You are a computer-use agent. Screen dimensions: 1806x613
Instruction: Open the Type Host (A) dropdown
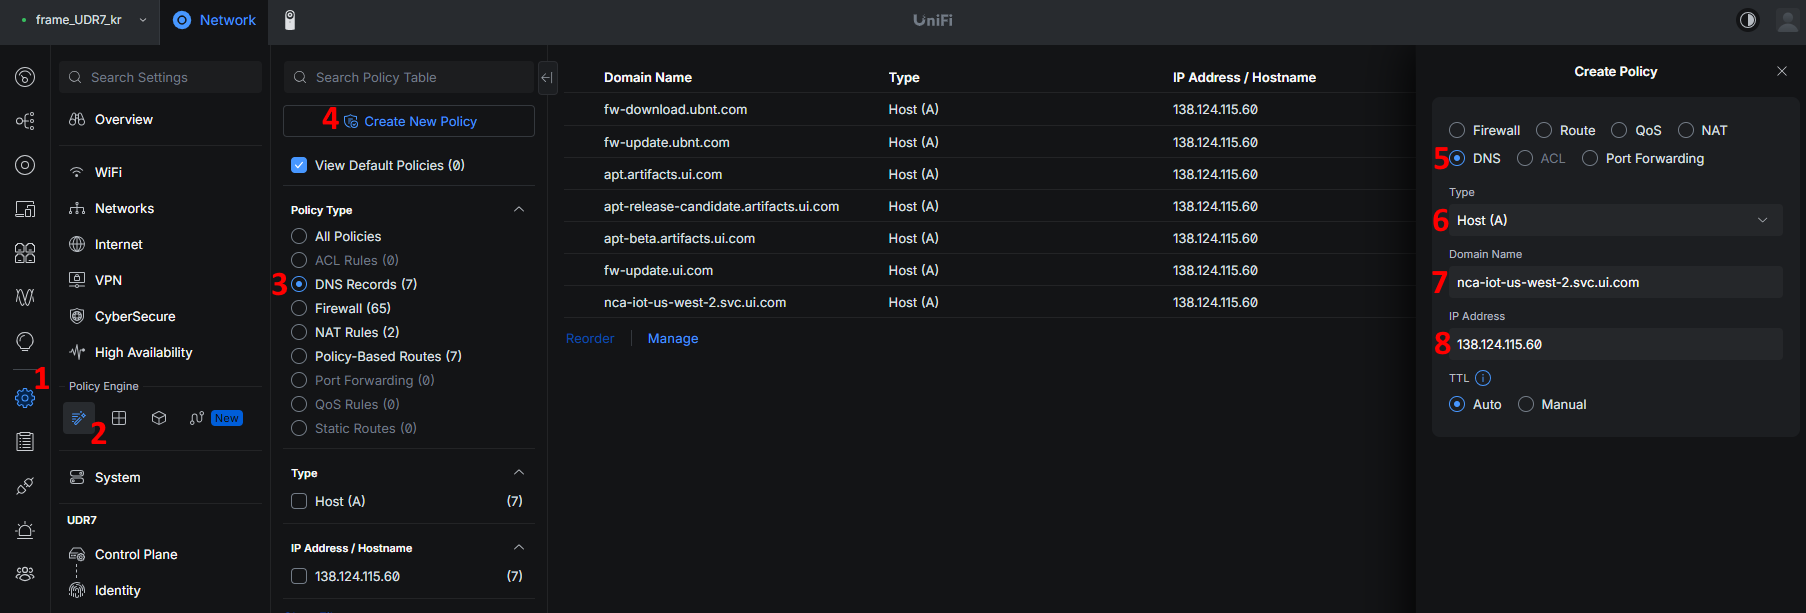point(1615,220)
